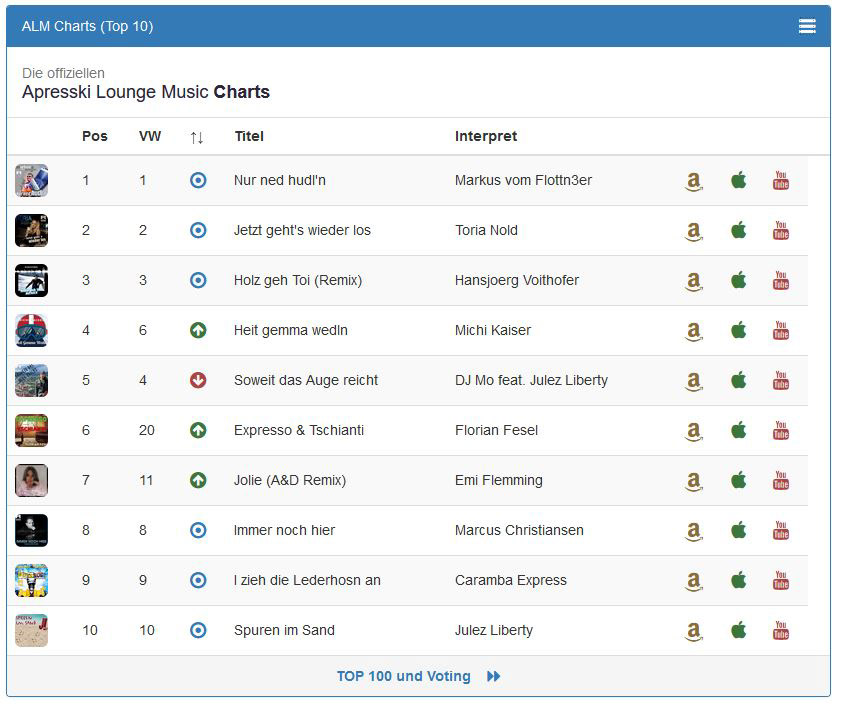Open Amazon link for Nur ned hudl'n

pyautogui.click(x=693, y=181)
